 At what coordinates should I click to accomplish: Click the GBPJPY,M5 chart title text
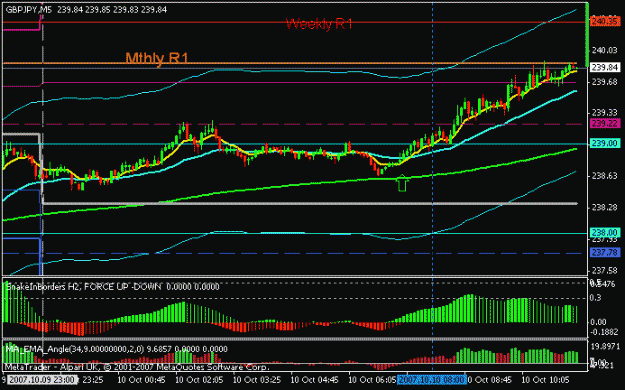(x=29, y=10)
